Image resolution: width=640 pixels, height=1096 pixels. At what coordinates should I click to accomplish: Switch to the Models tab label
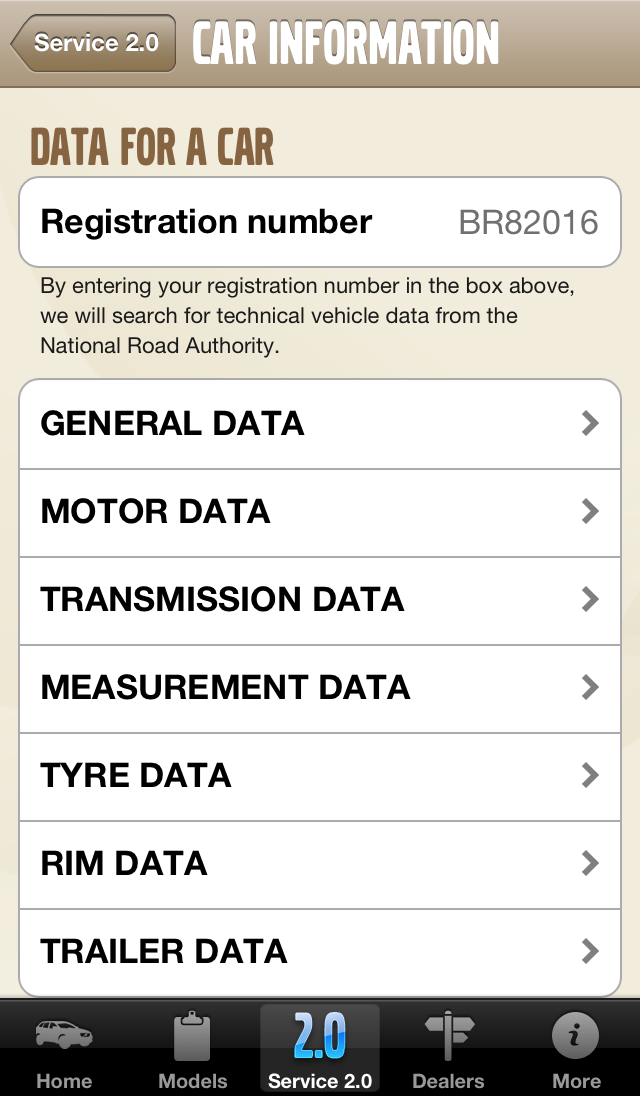(x=192, y=1081)
